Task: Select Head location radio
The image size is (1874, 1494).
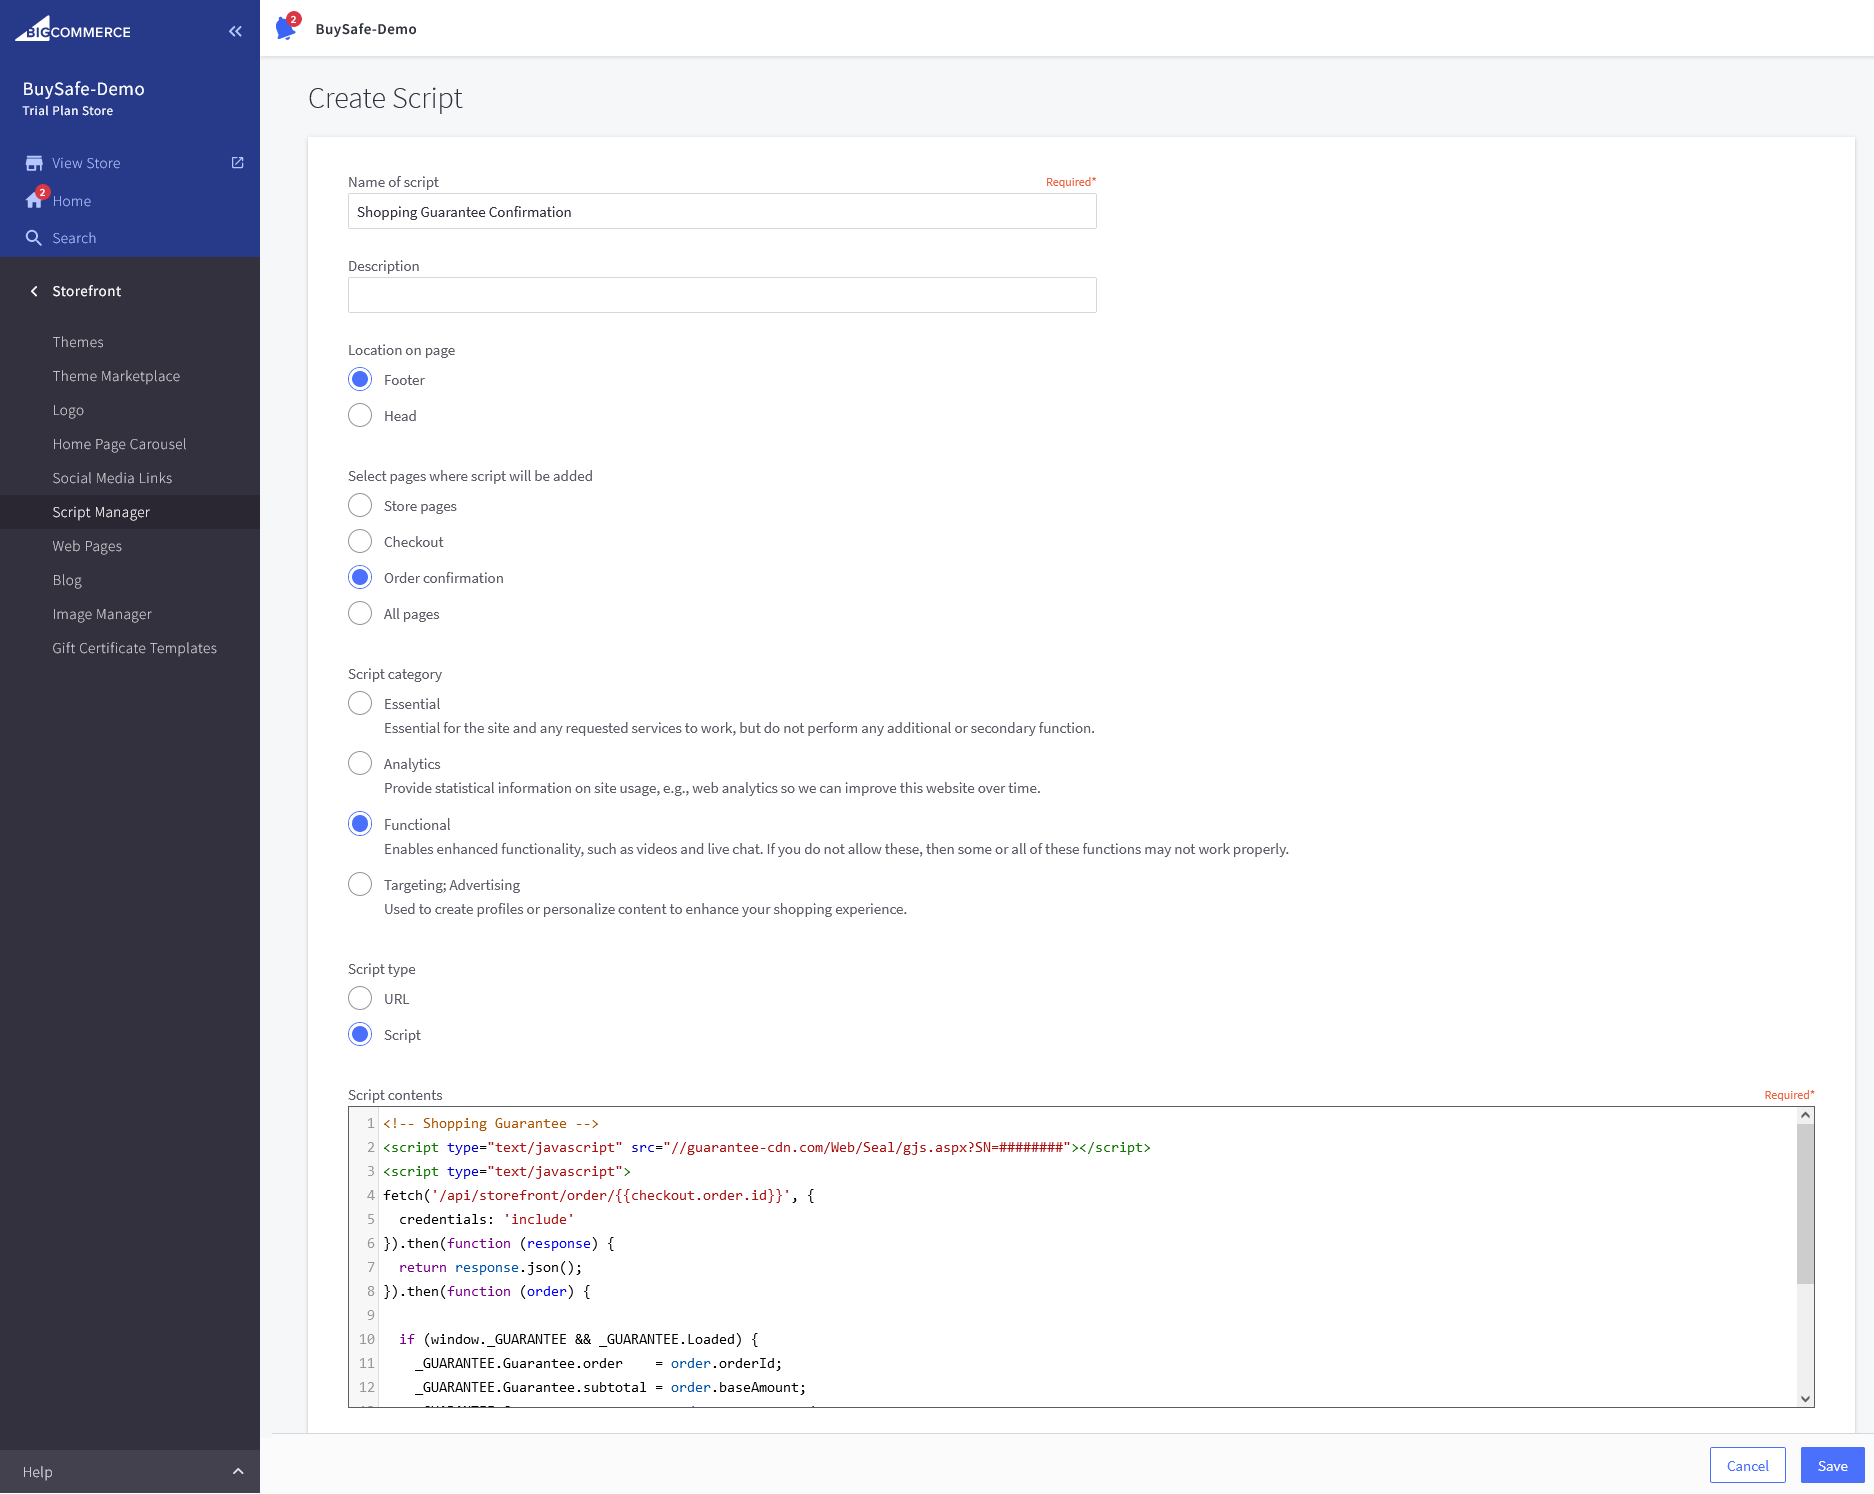Action: point(360,415)
